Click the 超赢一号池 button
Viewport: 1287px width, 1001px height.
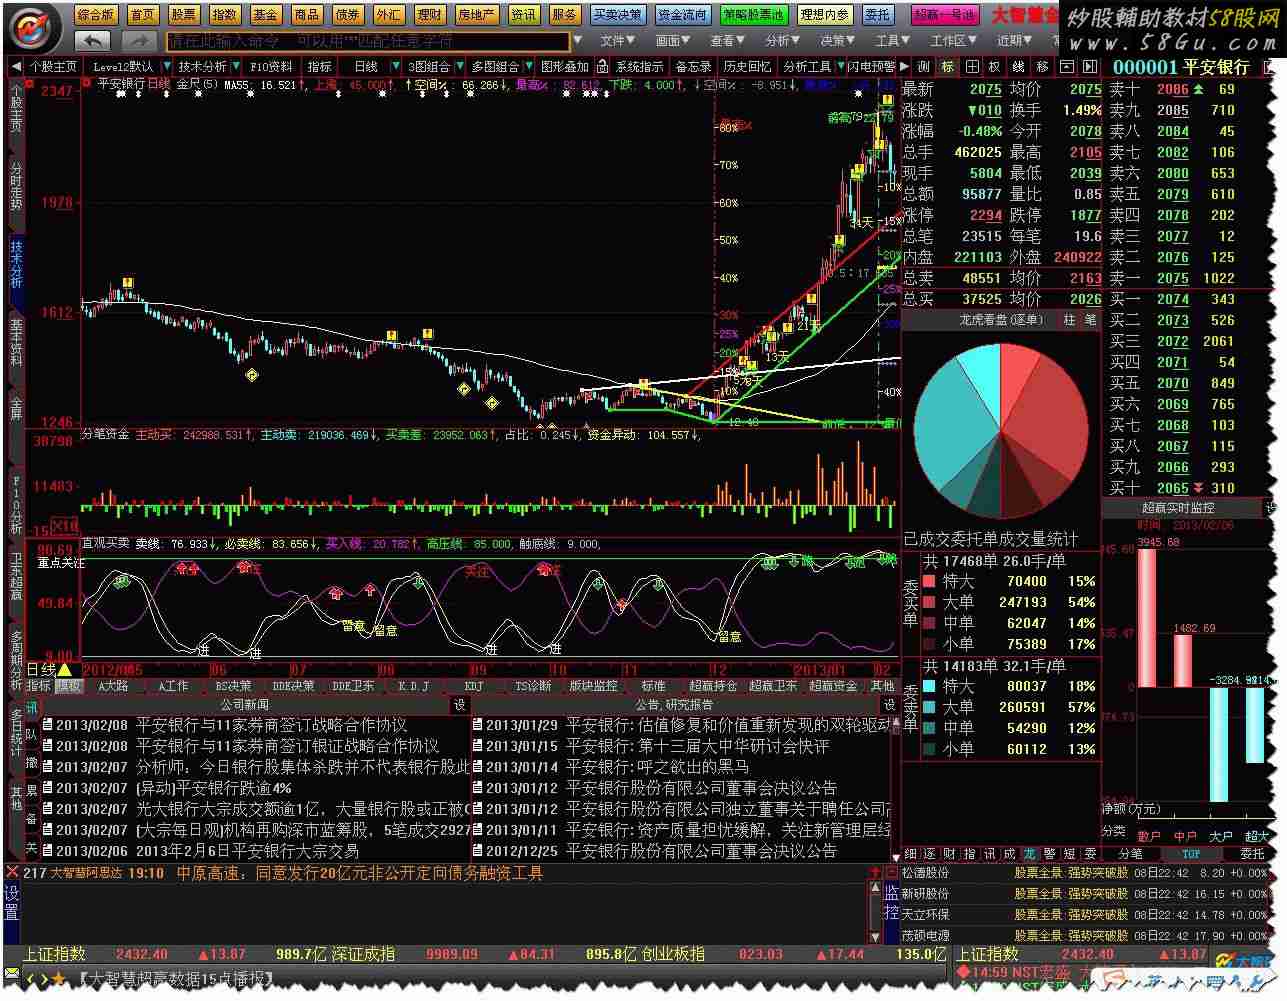(x=945, y=15)
